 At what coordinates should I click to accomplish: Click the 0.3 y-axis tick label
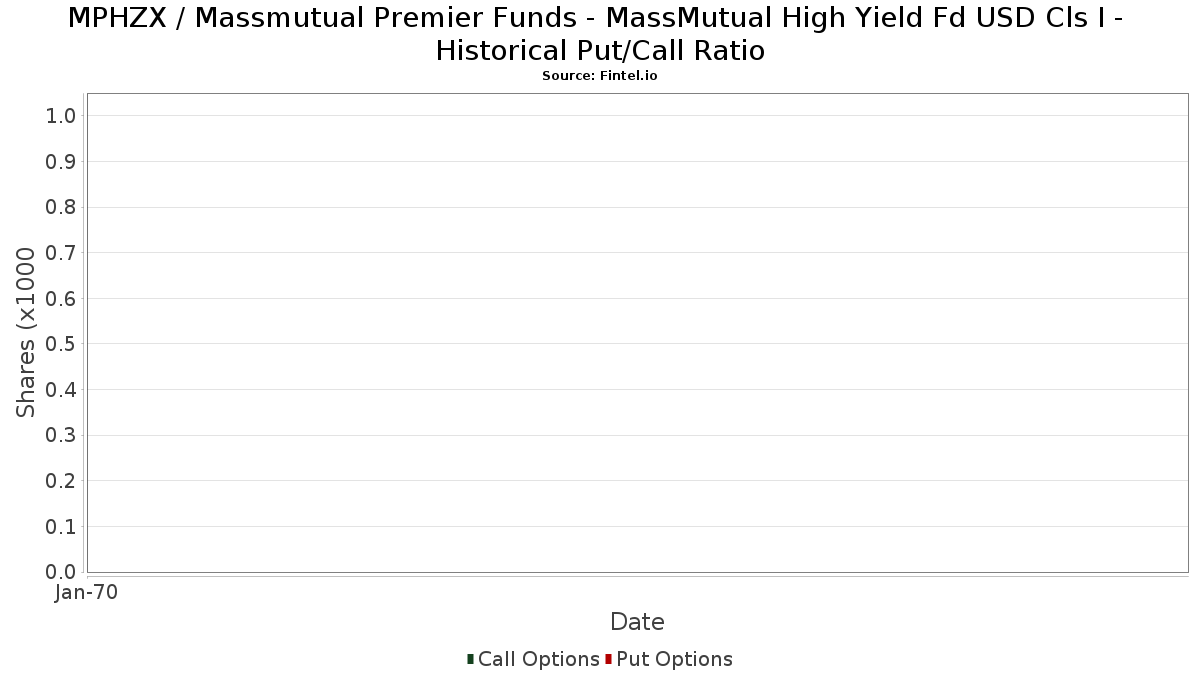click(61, 435)
